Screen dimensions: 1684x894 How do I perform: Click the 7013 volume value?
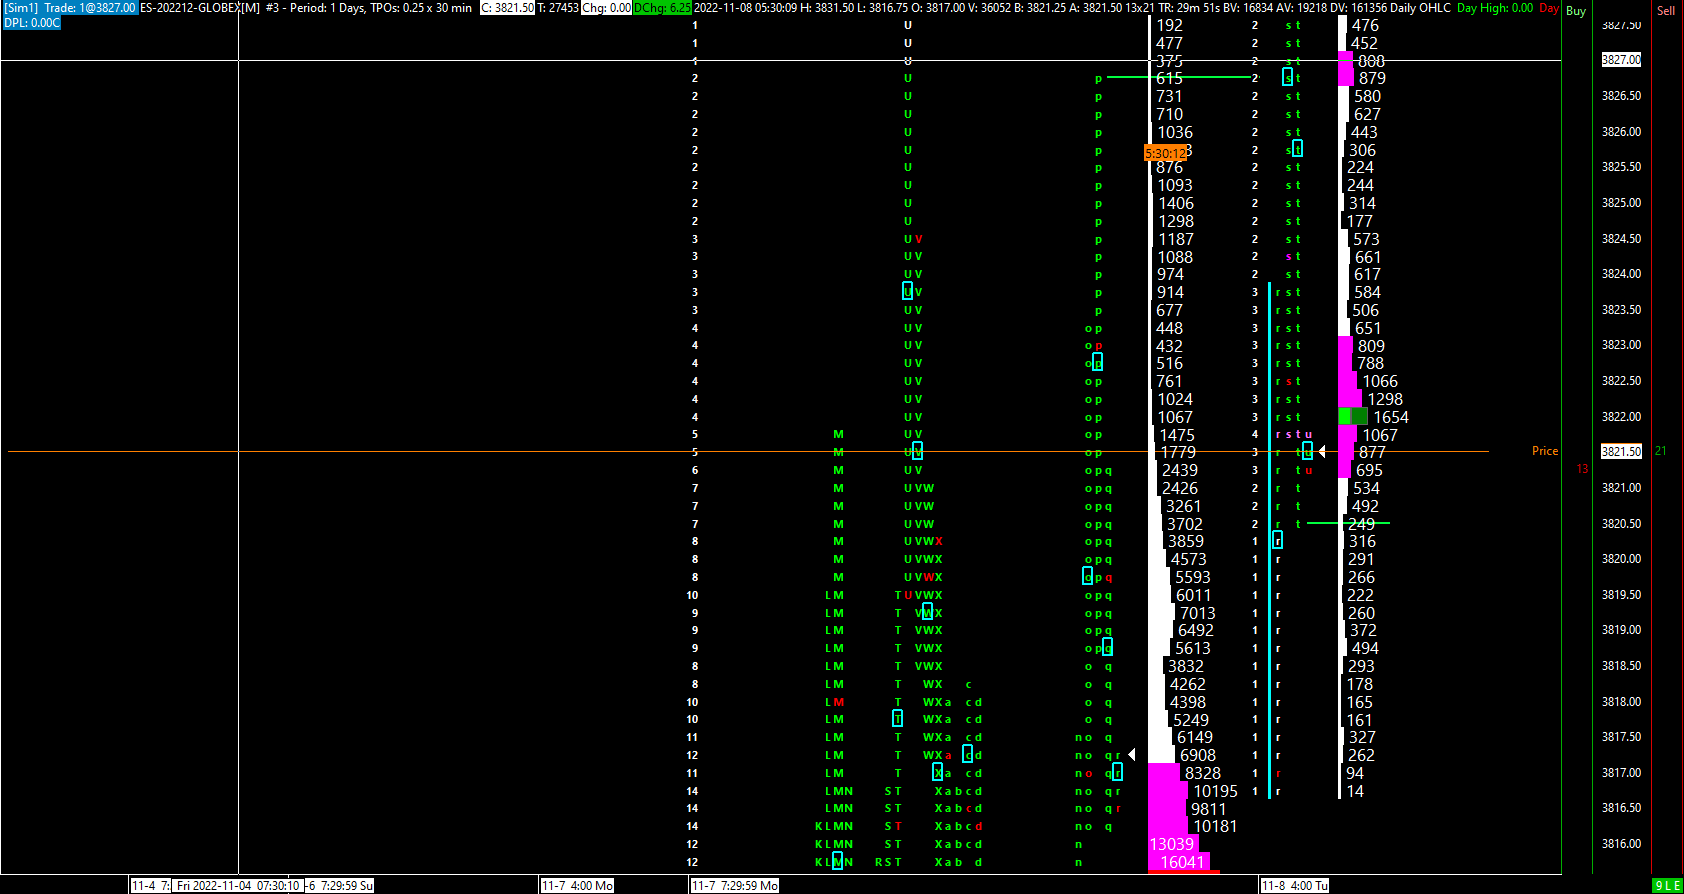pyautogui.click(x=1197, y=613)
